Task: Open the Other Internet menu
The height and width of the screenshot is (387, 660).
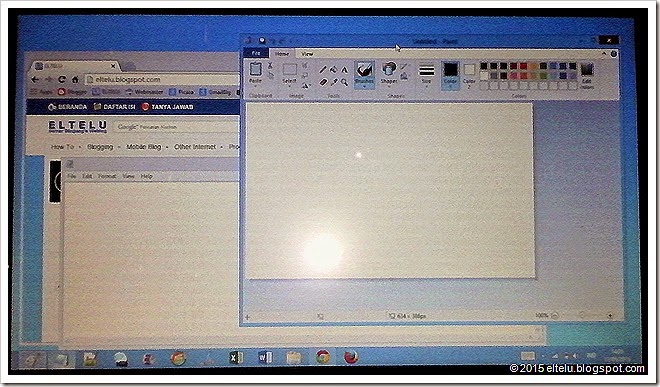Action: (194, 147)
